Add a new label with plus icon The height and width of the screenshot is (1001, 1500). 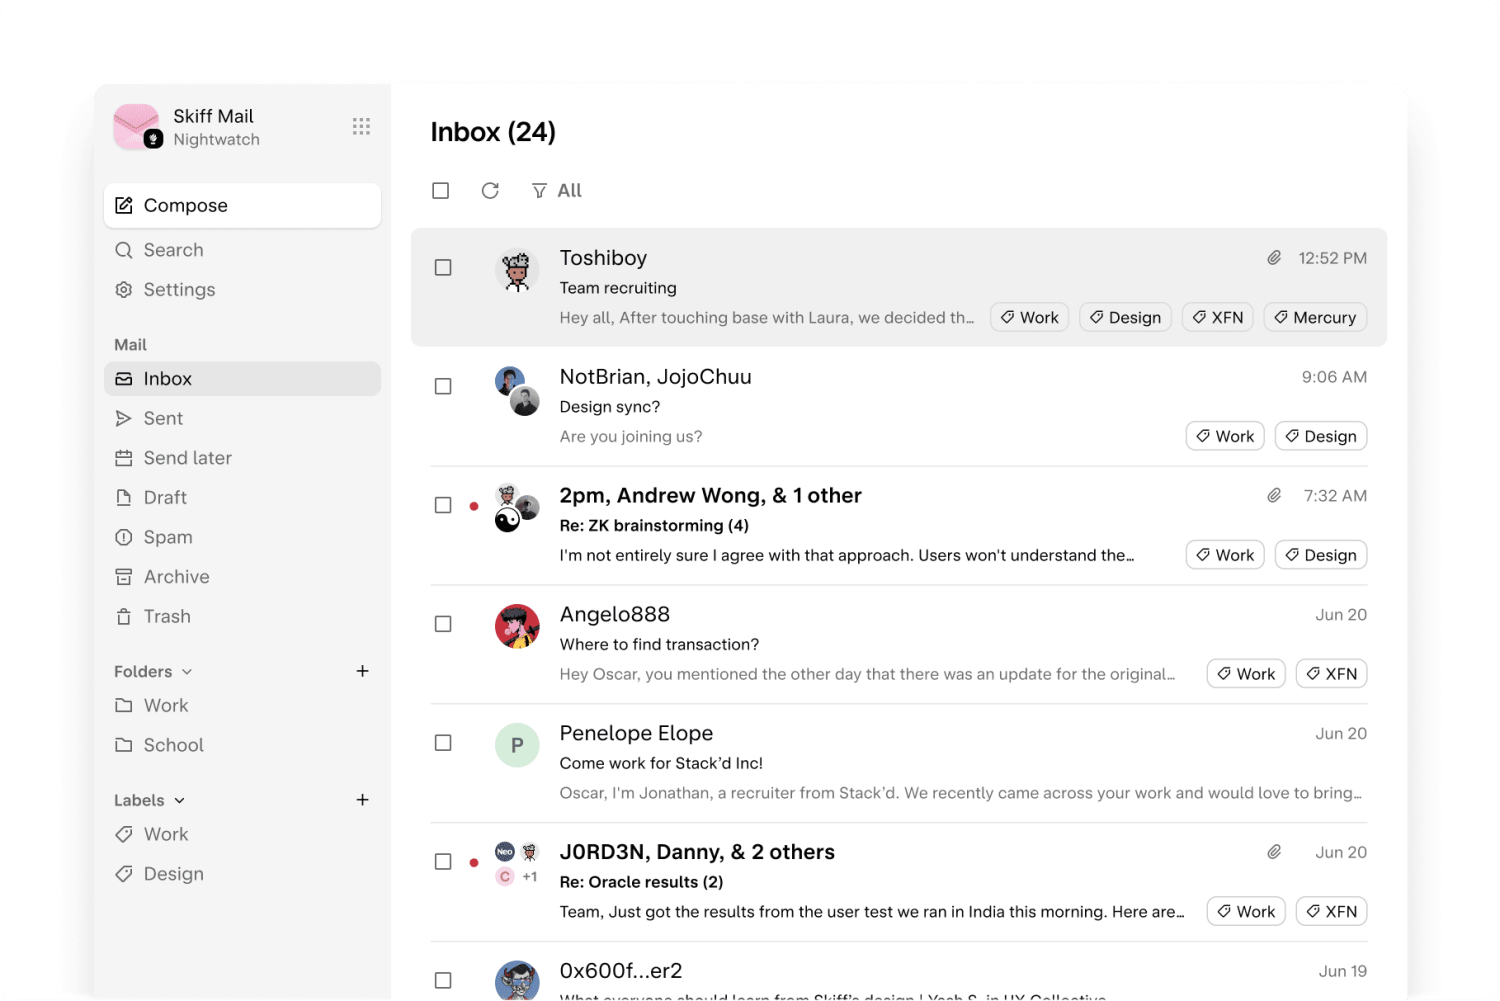[x=362, y=800]
